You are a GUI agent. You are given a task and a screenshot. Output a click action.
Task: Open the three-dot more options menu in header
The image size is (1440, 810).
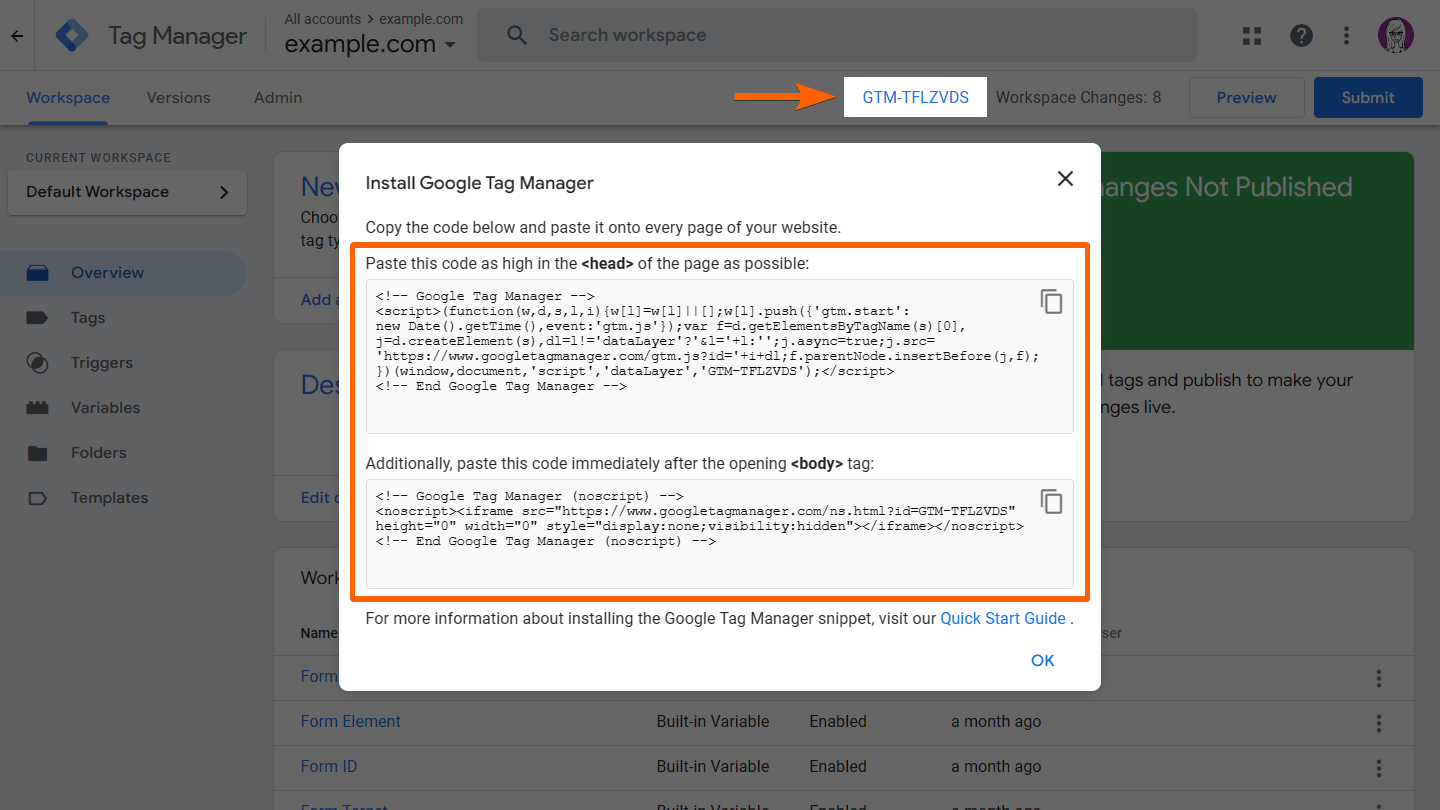point(1347,36)
